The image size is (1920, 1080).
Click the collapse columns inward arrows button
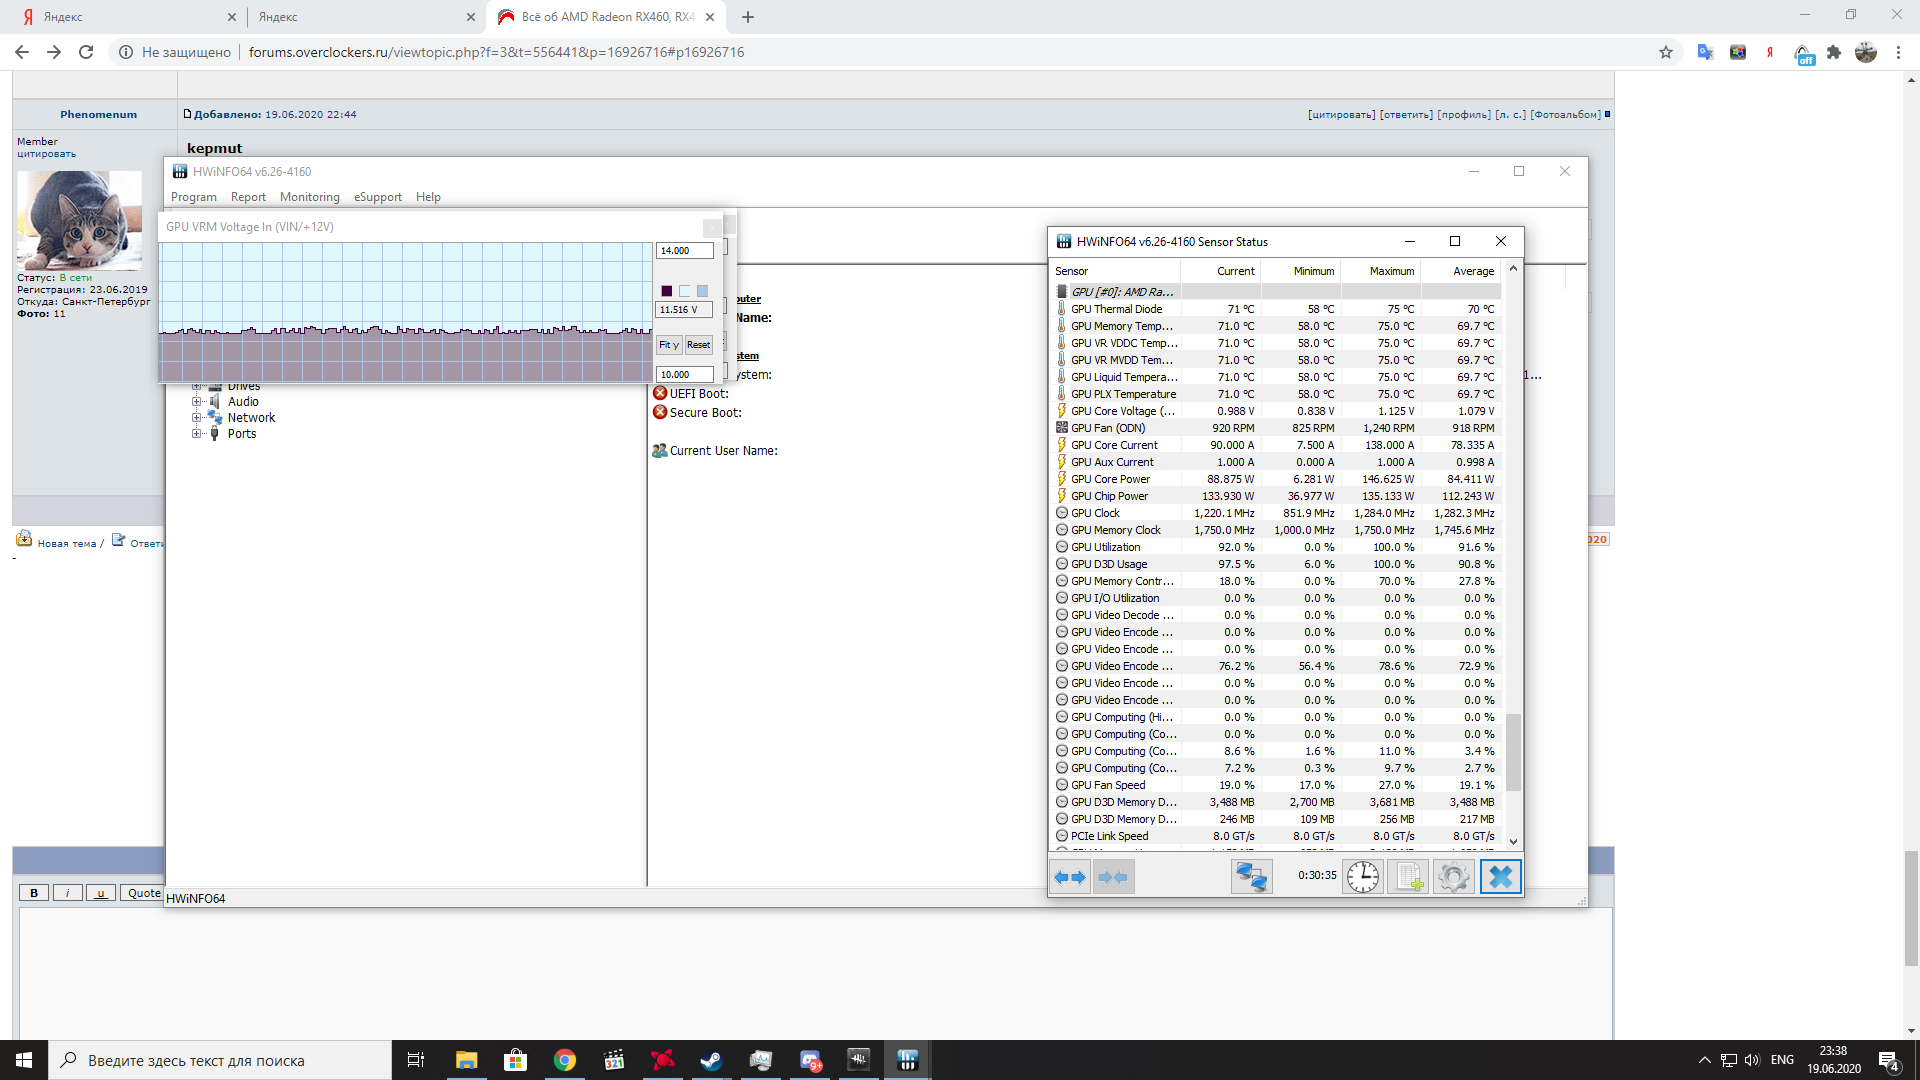pos(1113,877)
